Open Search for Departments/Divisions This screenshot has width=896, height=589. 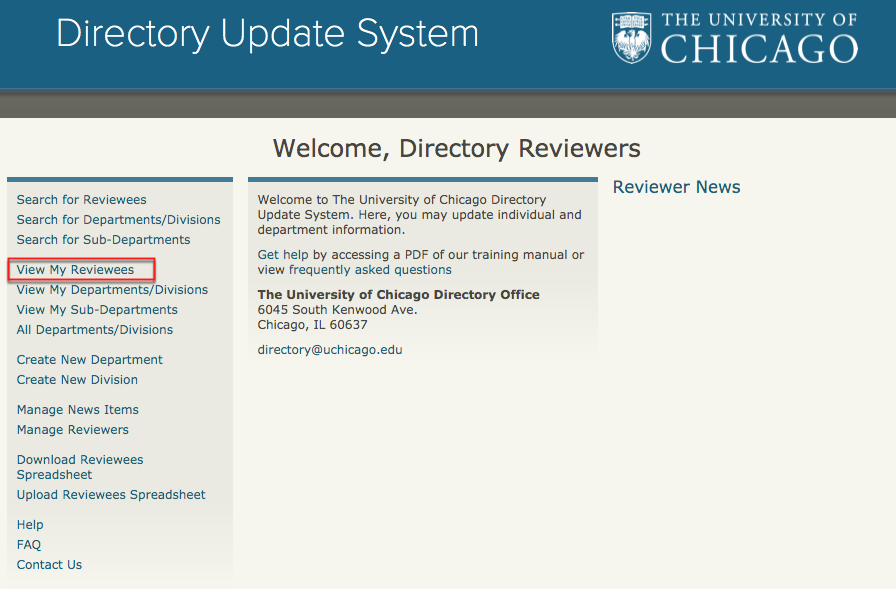click(118, 220)
